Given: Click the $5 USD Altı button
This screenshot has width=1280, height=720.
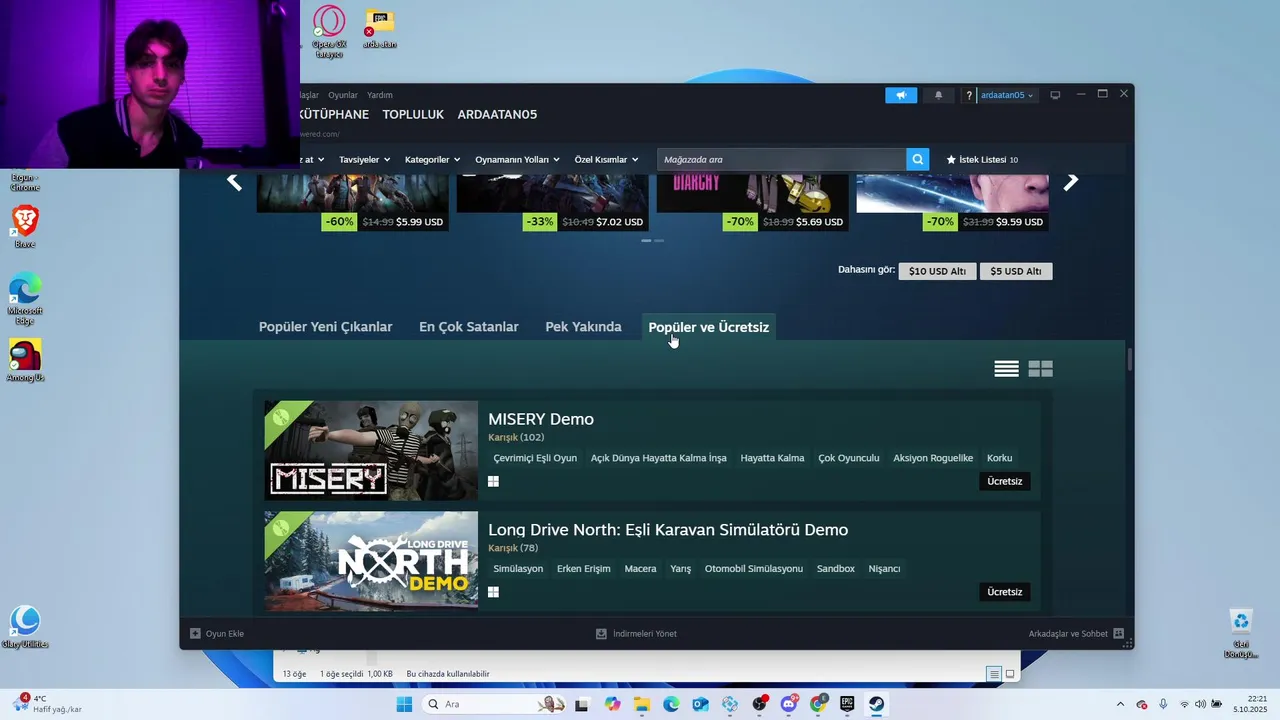Looking at the screenshot, I should pyautogui.click(x=1016, y=271).
